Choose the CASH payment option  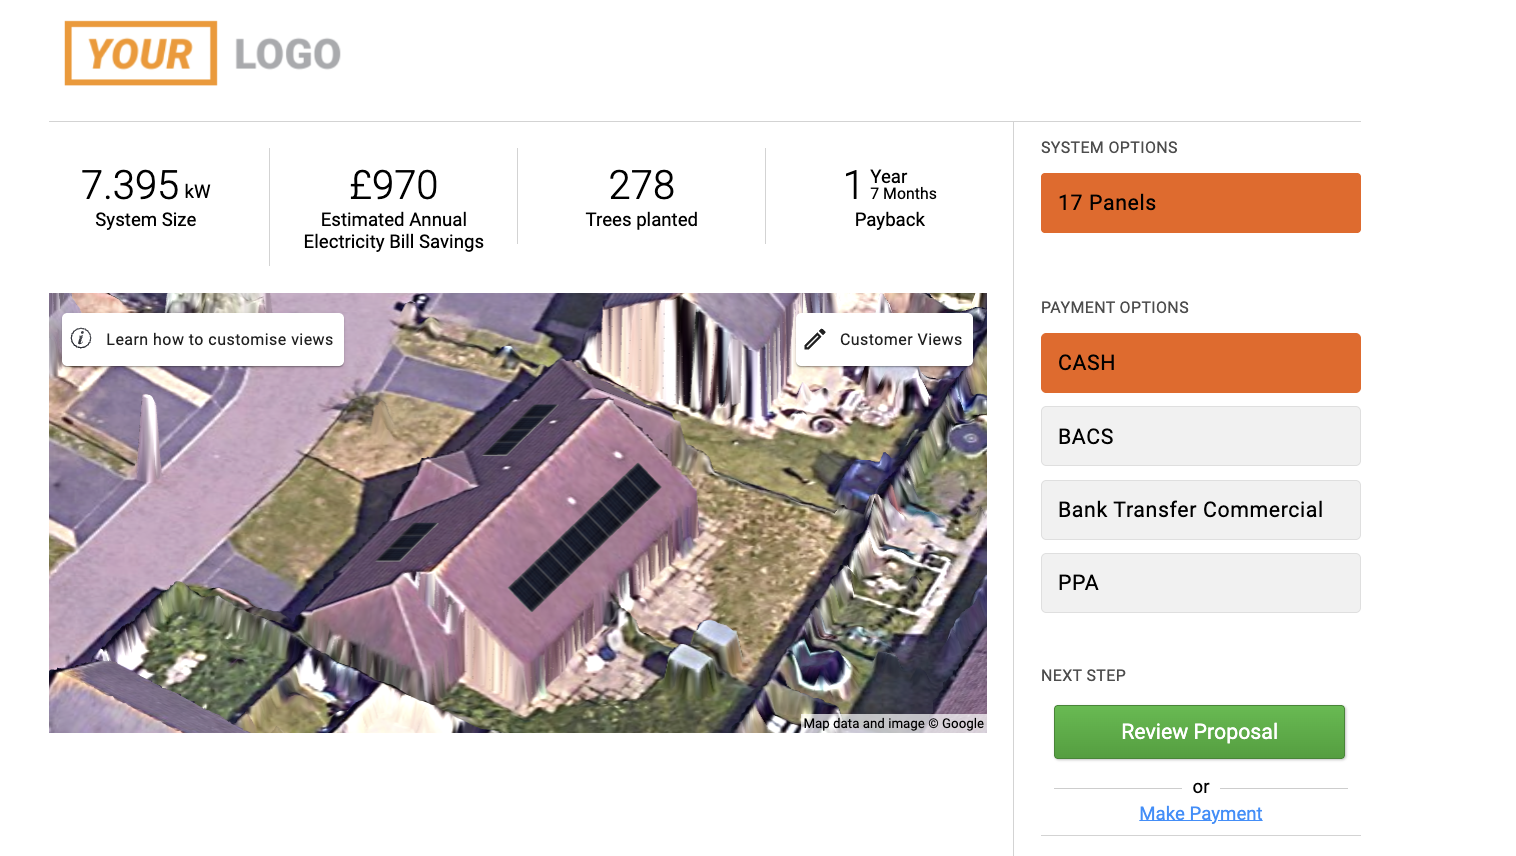(x=1200, y=363)
